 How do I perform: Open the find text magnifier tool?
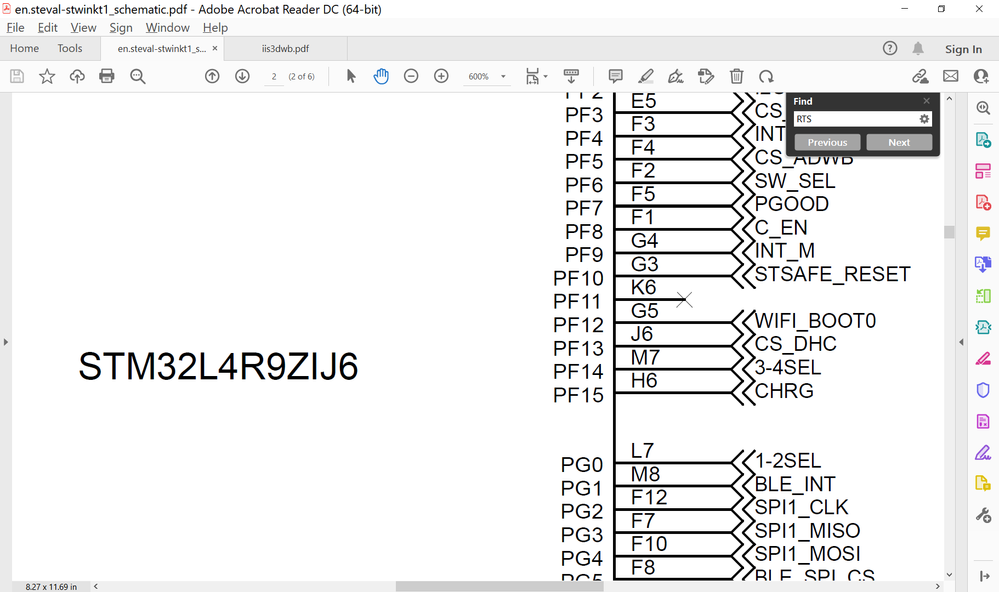[138, 76]
